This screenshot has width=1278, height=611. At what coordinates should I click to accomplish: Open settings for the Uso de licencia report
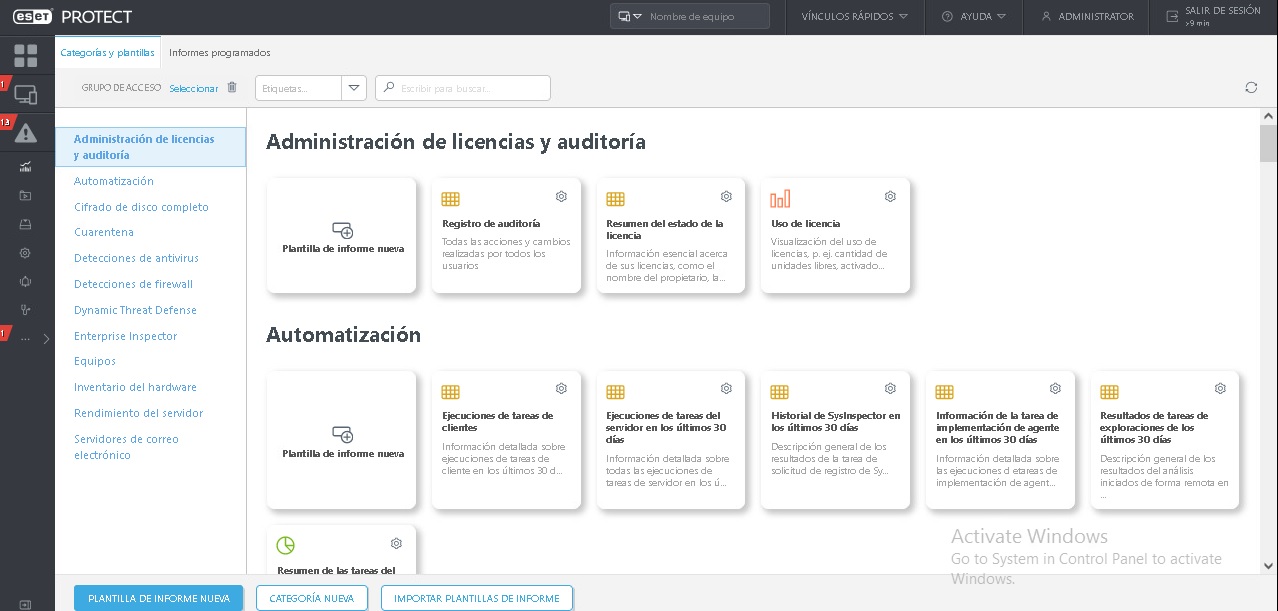[890, 196]
